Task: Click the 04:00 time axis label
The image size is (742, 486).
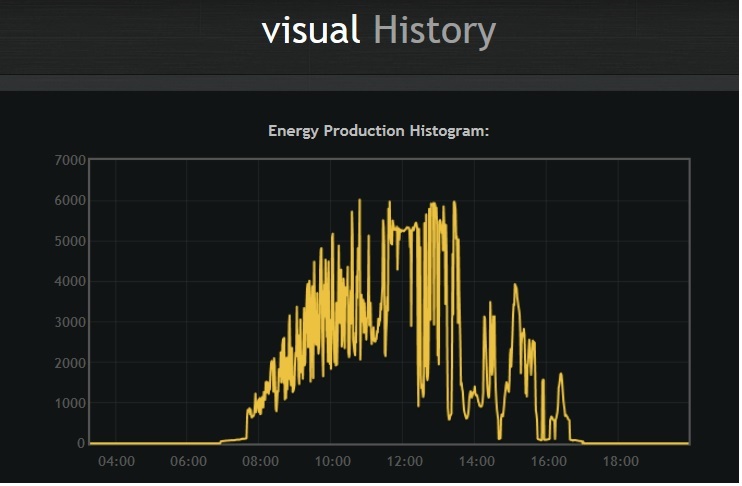Action: (116, 461)
